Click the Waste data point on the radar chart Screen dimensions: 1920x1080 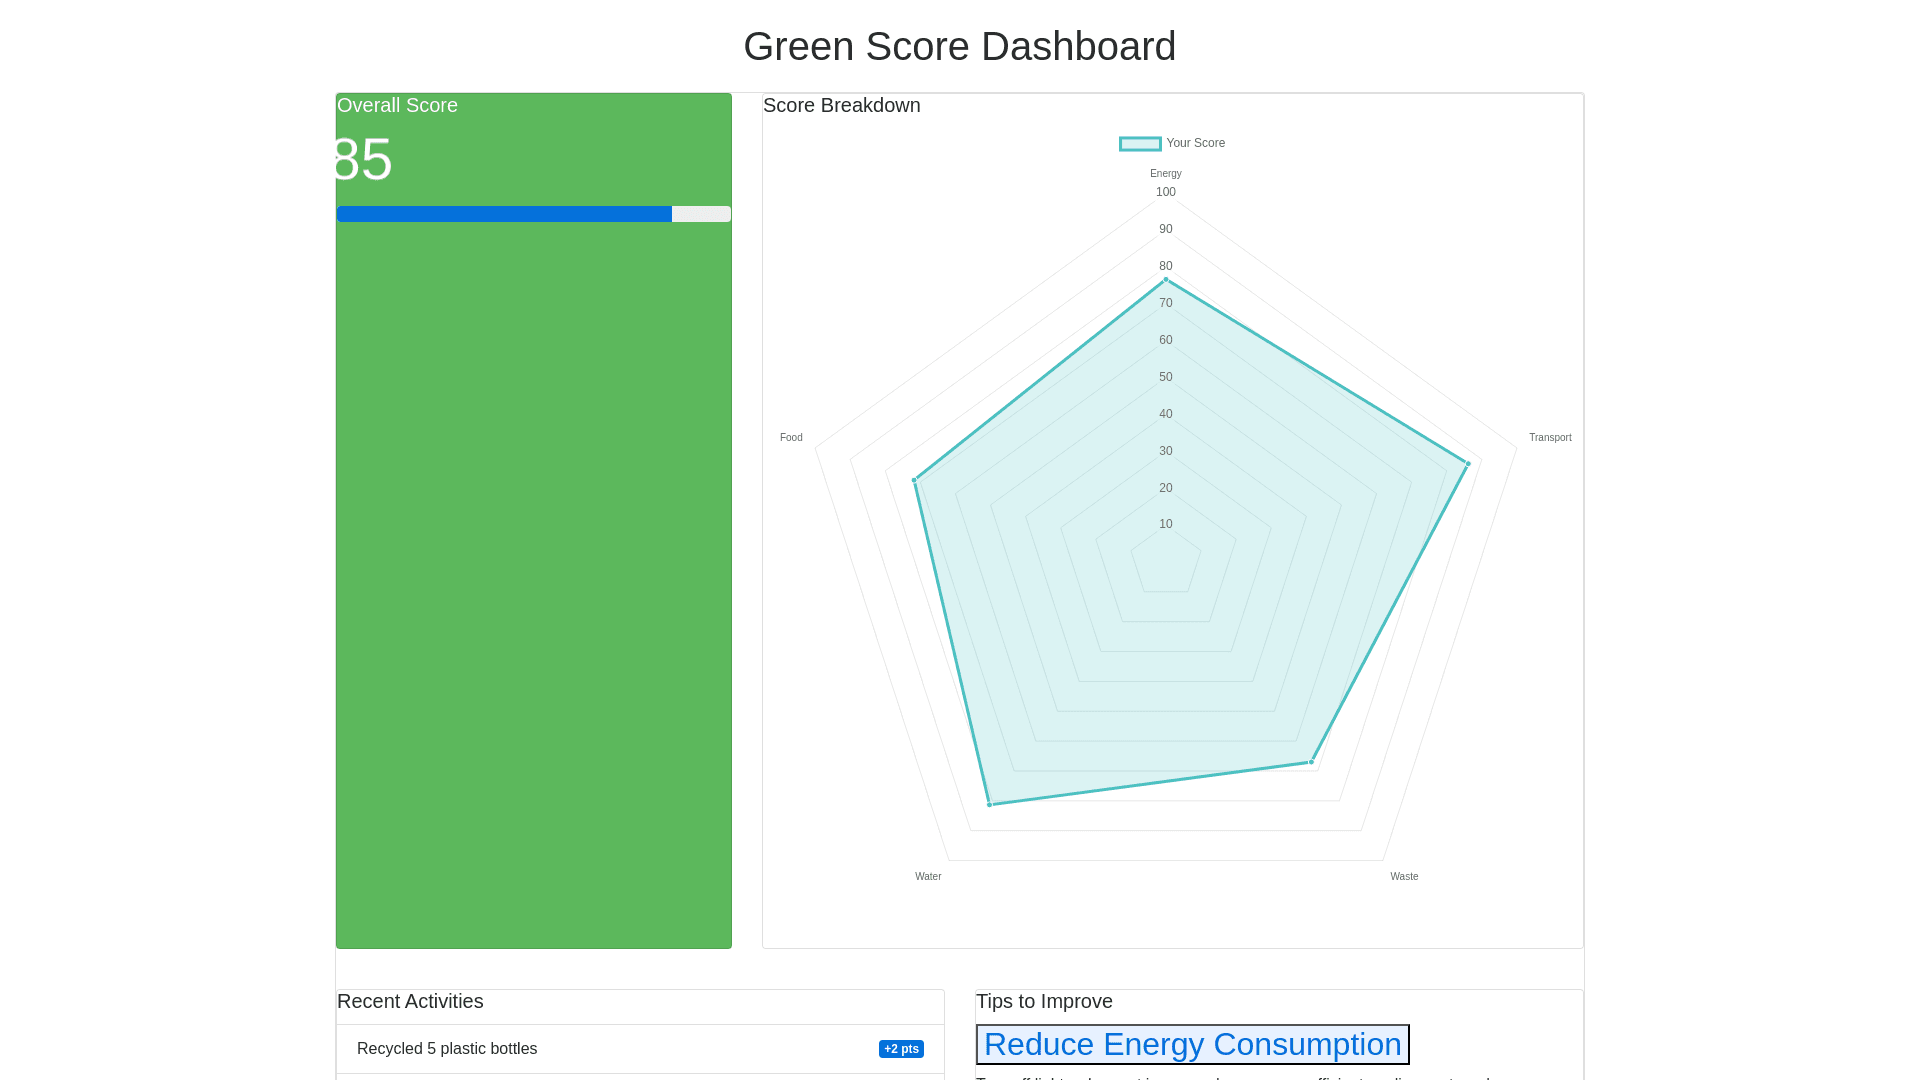pyautogui.click(x=1312, y=762)
